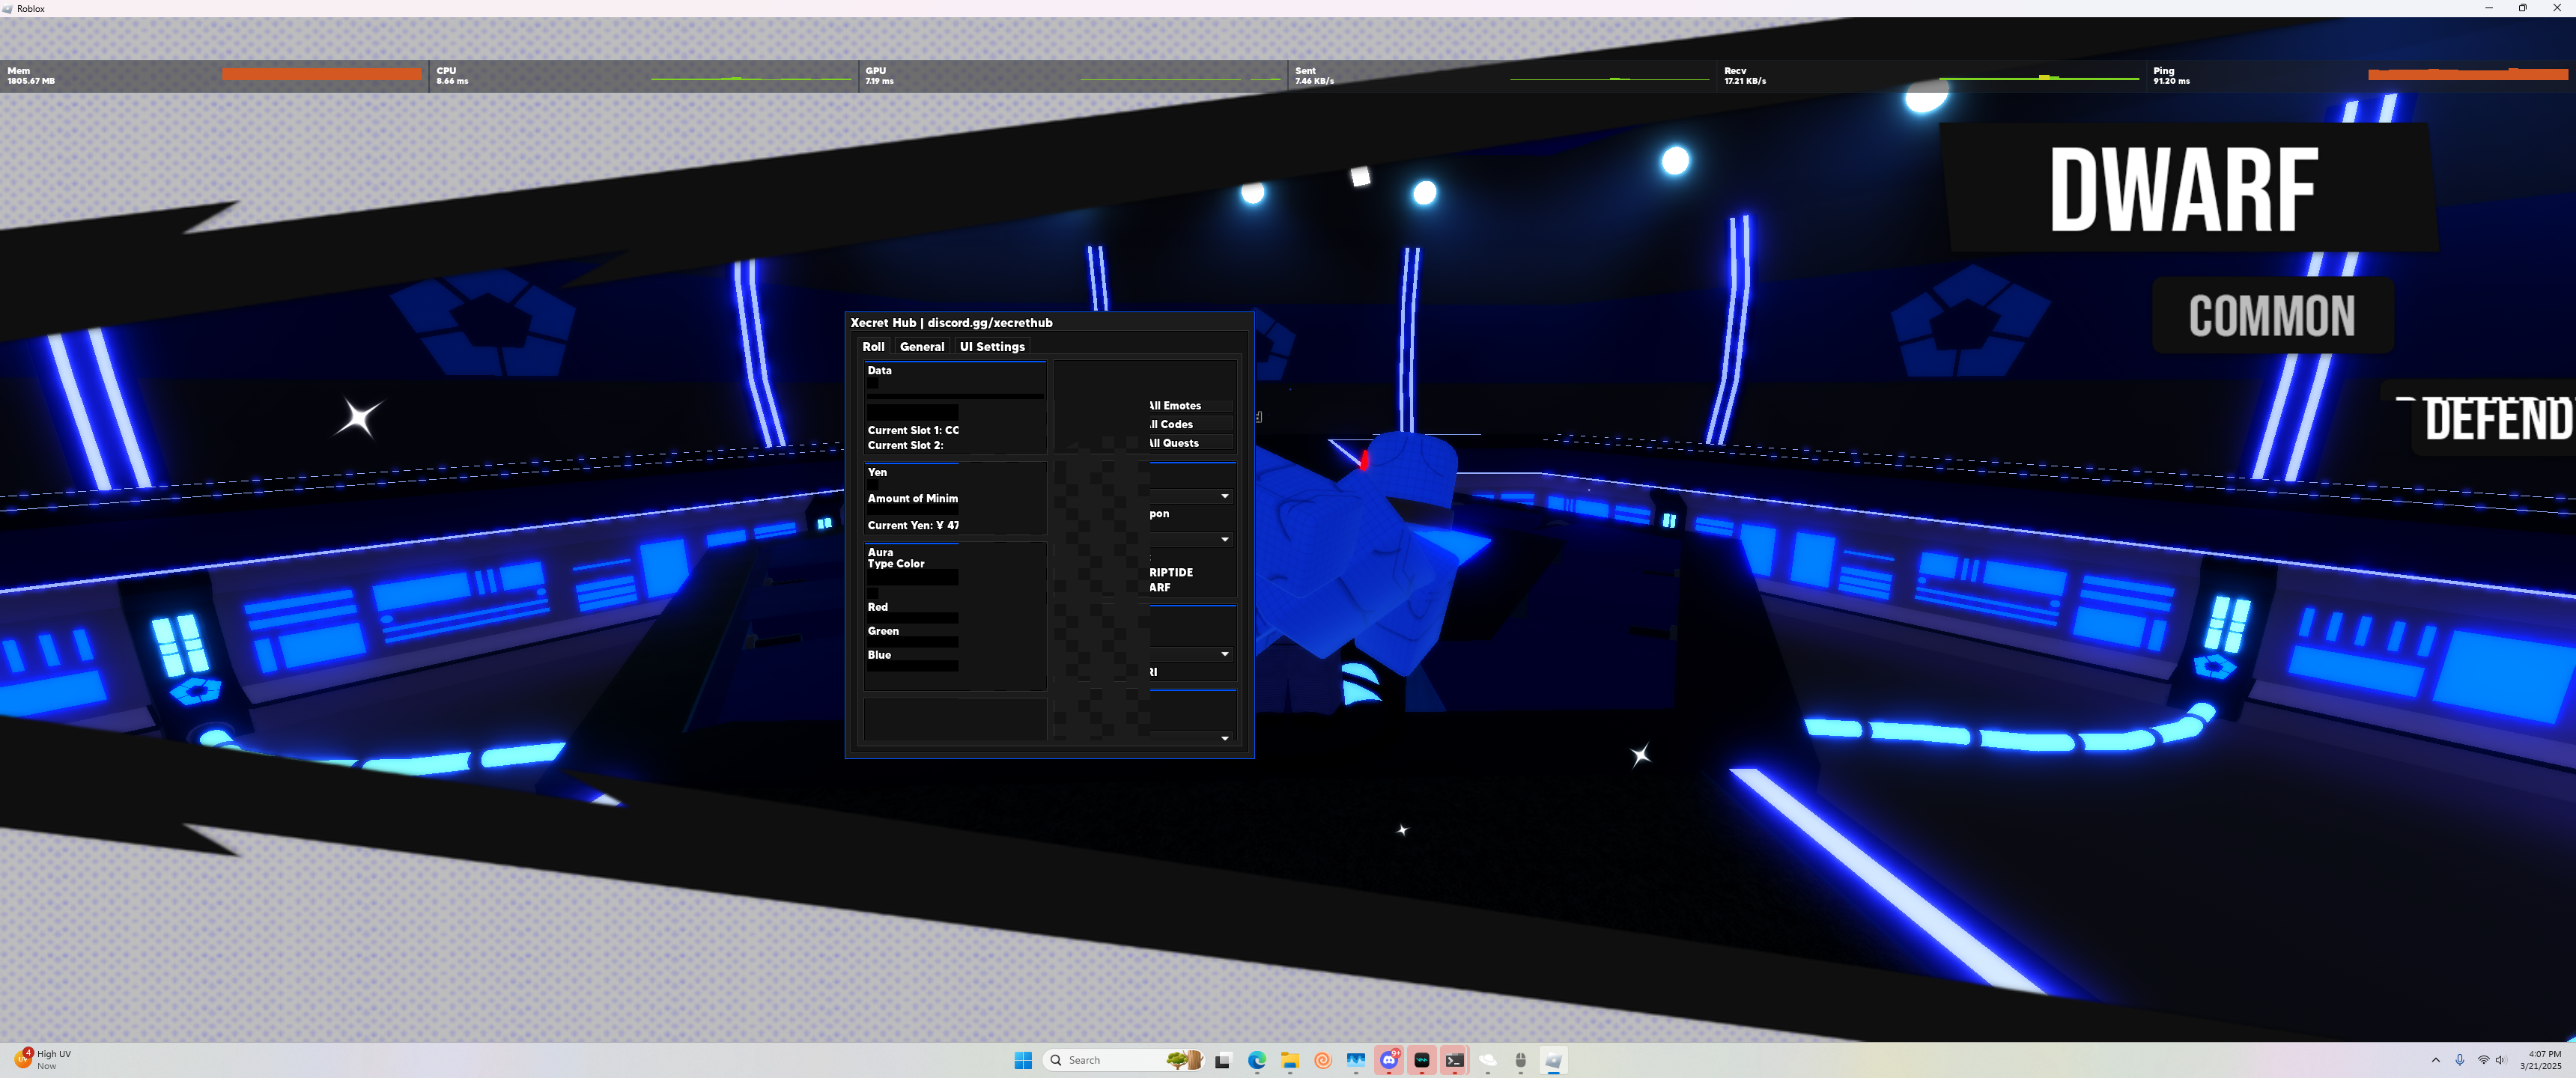Click the Windows Start button
The image size is (2576, 1078).
[x=1023, y=1060]
